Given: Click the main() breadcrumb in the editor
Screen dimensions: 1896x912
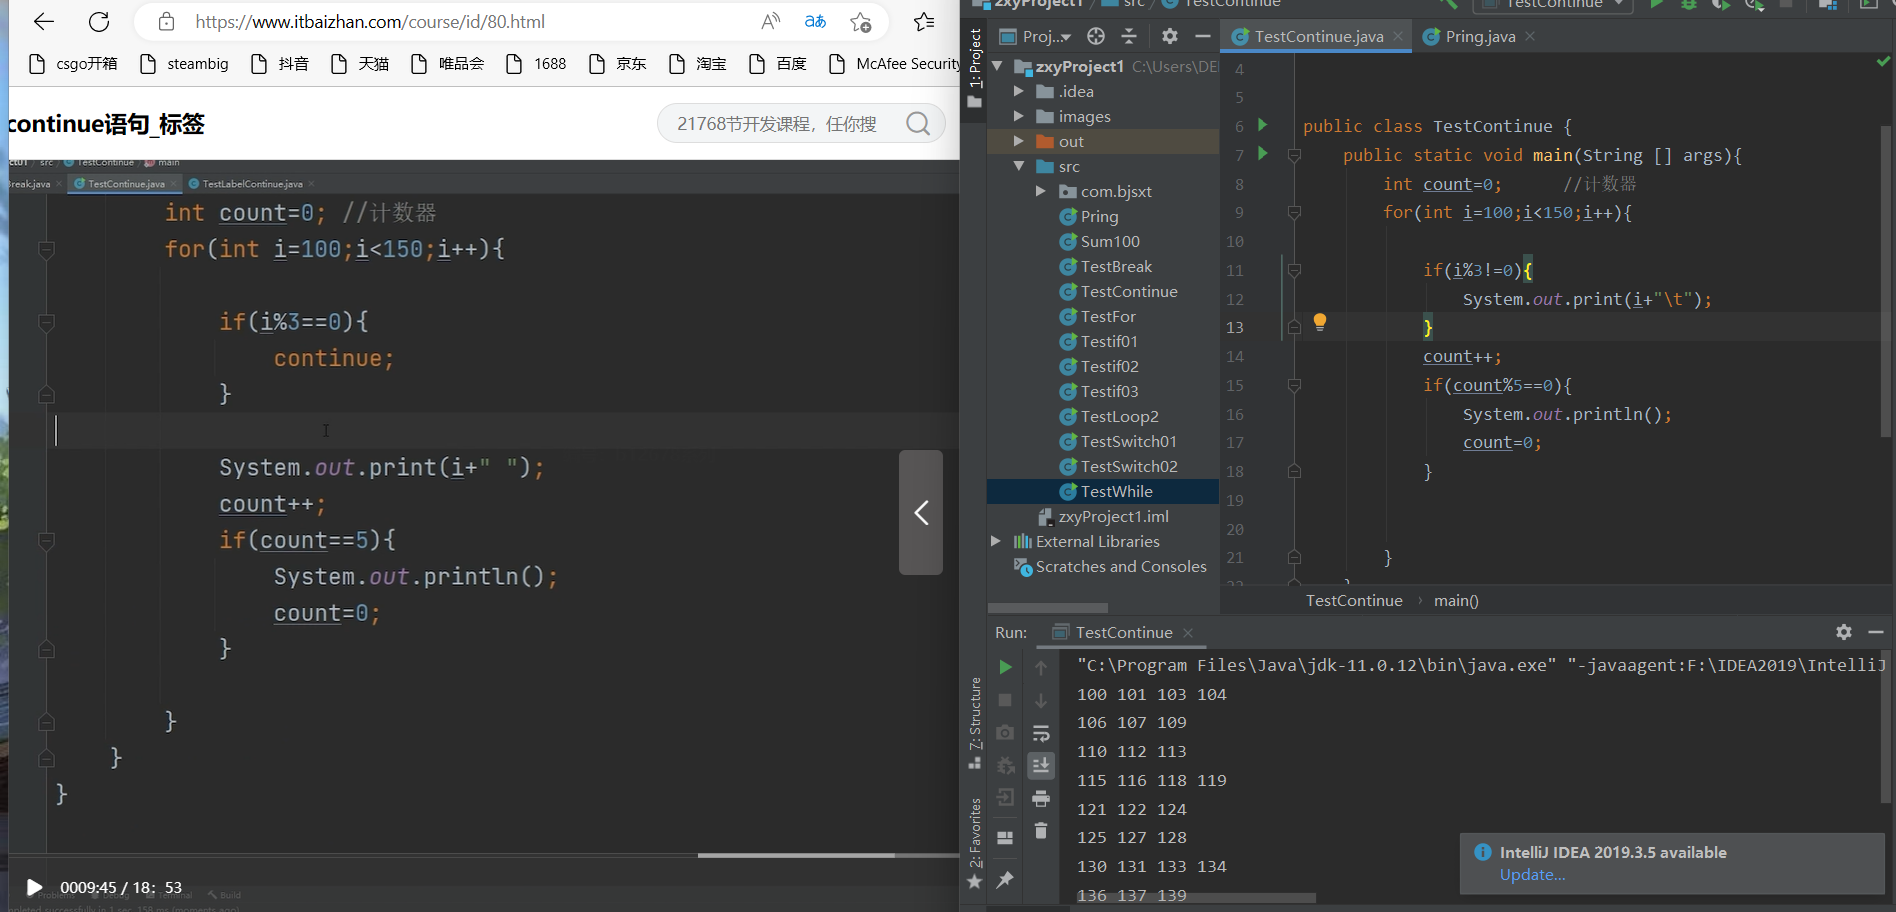Looking at the screenshot, I should click(1456, 600).
